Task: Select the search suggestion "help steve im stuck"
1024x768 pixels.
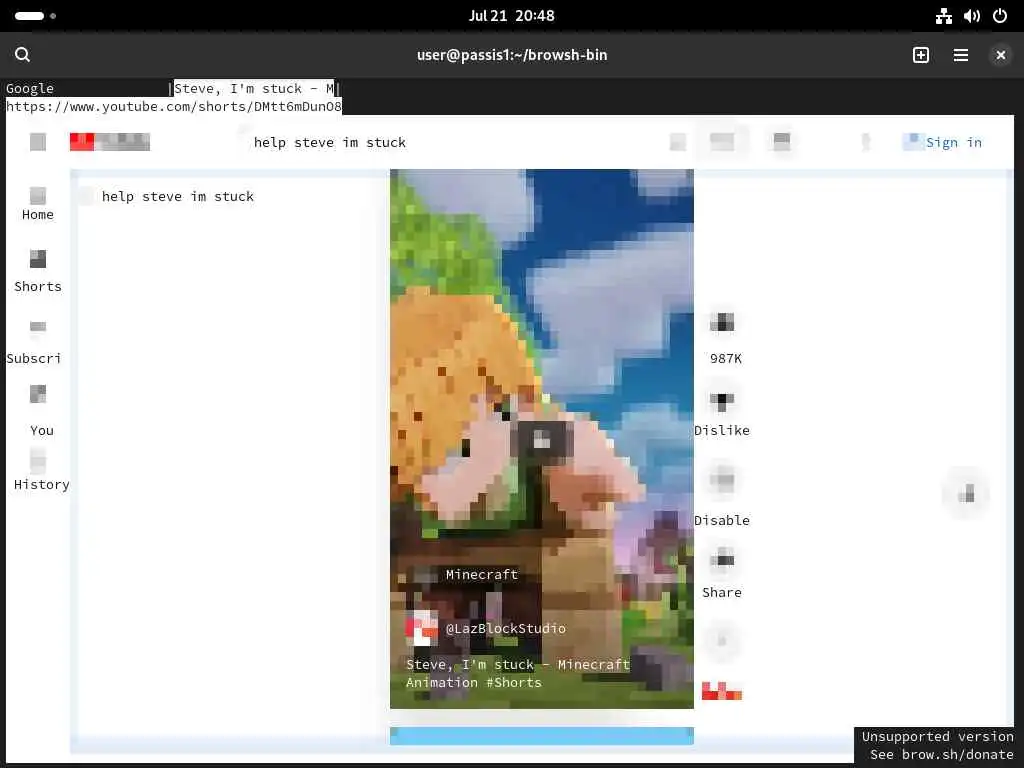Action: click(x=178, y=197)
